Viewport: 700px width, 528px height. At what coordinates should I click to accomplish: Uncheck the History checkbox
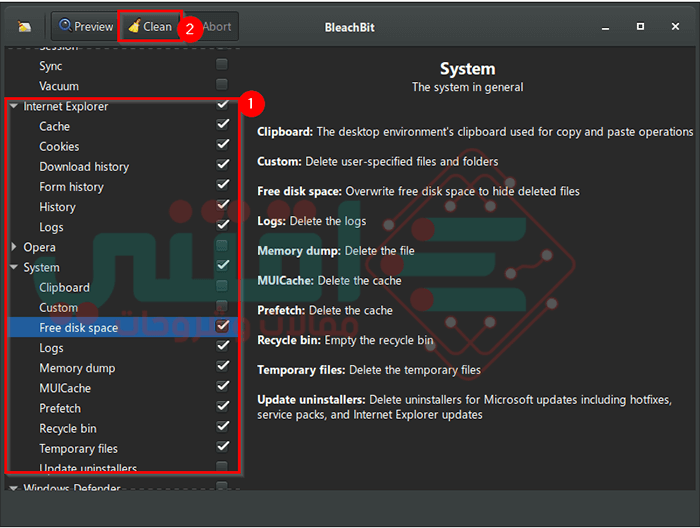[222, 205]
